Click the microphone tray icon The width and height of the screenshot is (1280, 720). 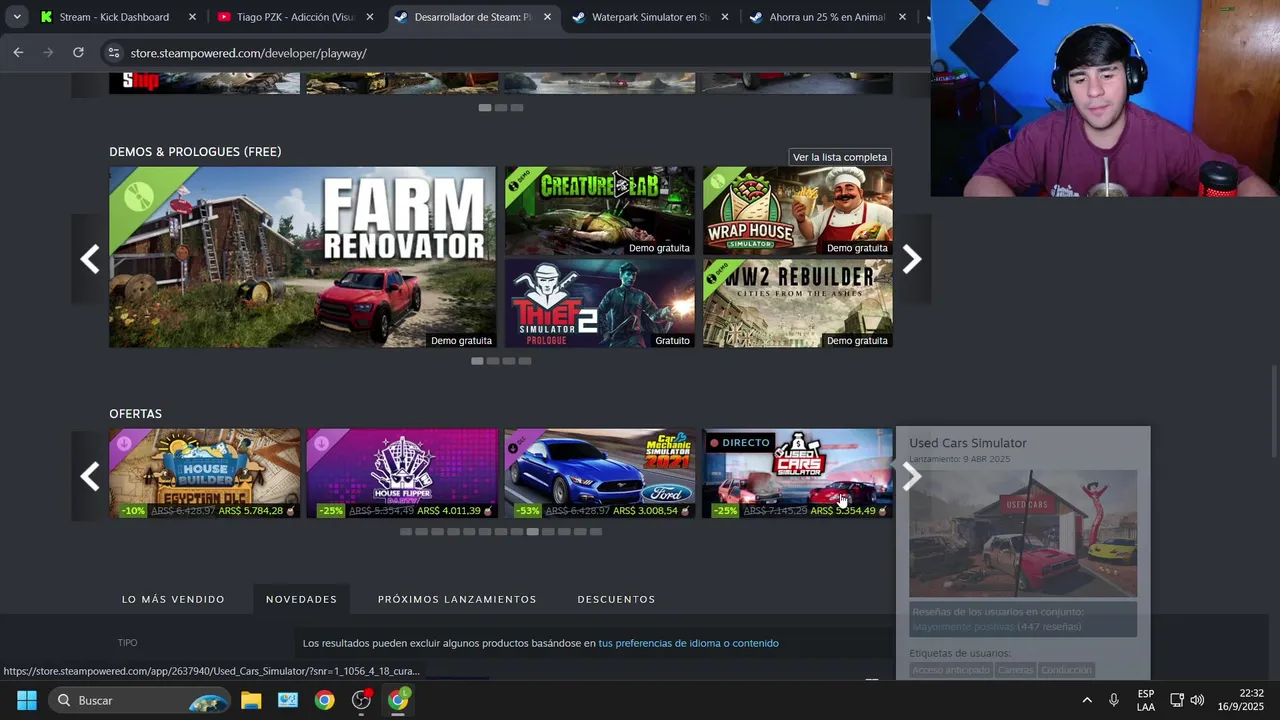coord(1114,700)
